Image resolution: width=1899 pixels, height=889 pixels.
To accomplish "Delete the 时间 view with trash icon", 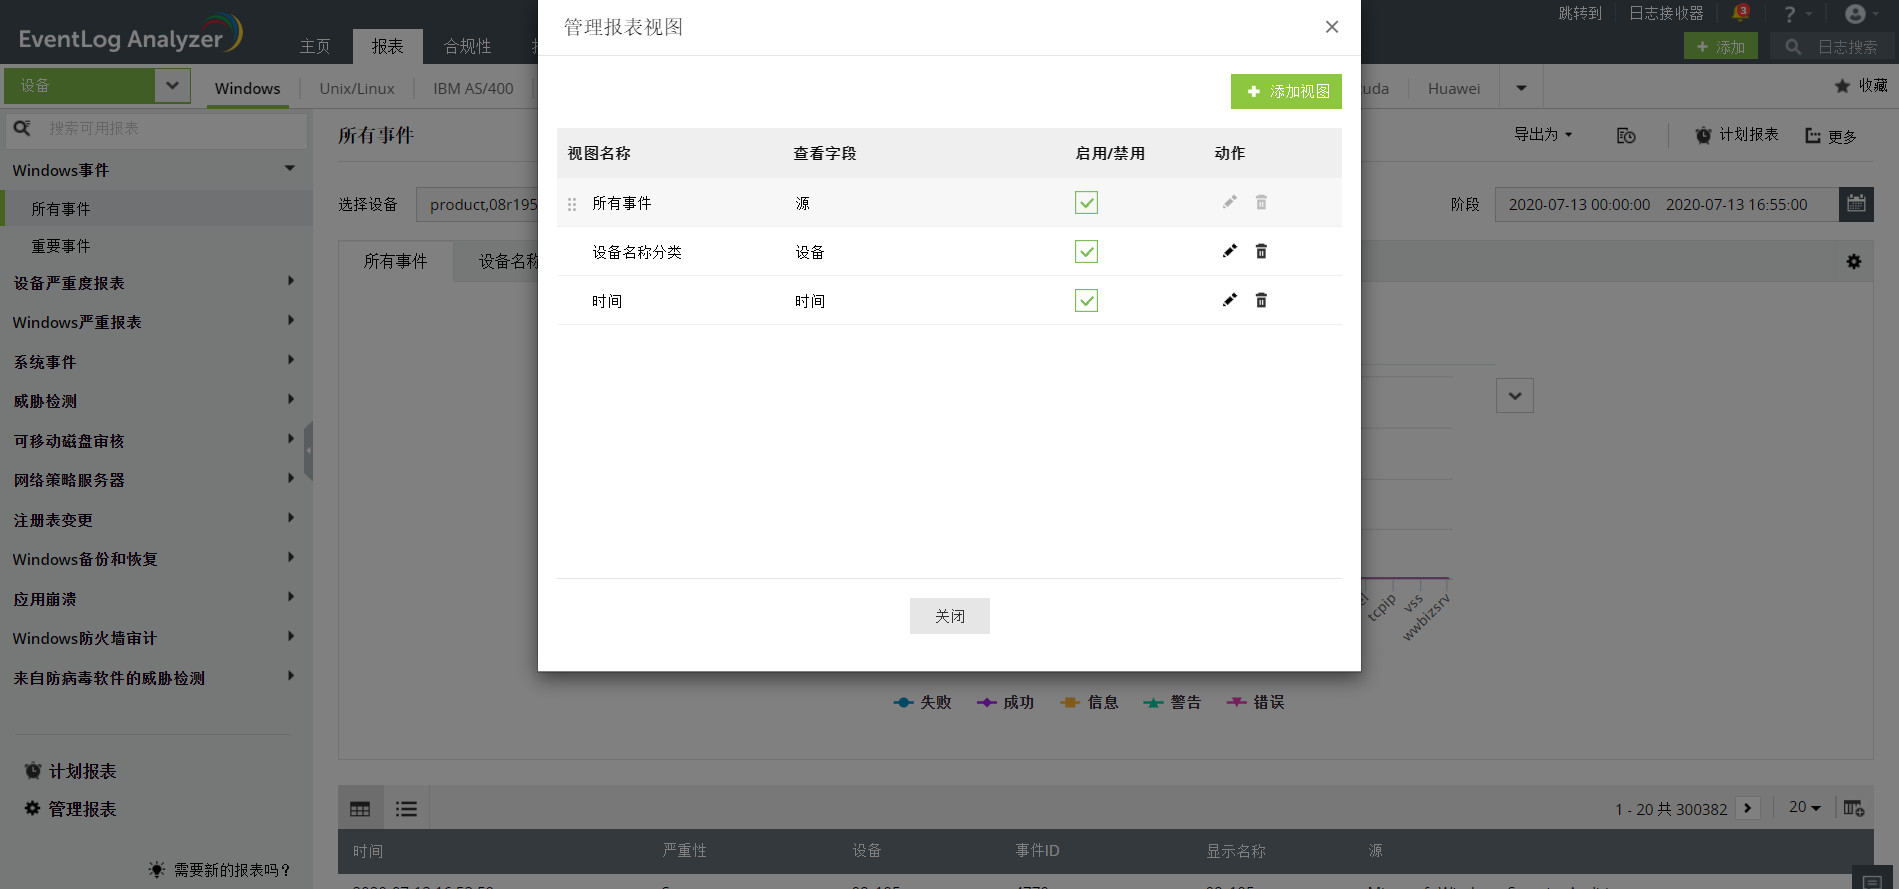I will (x=1261, y=300).
